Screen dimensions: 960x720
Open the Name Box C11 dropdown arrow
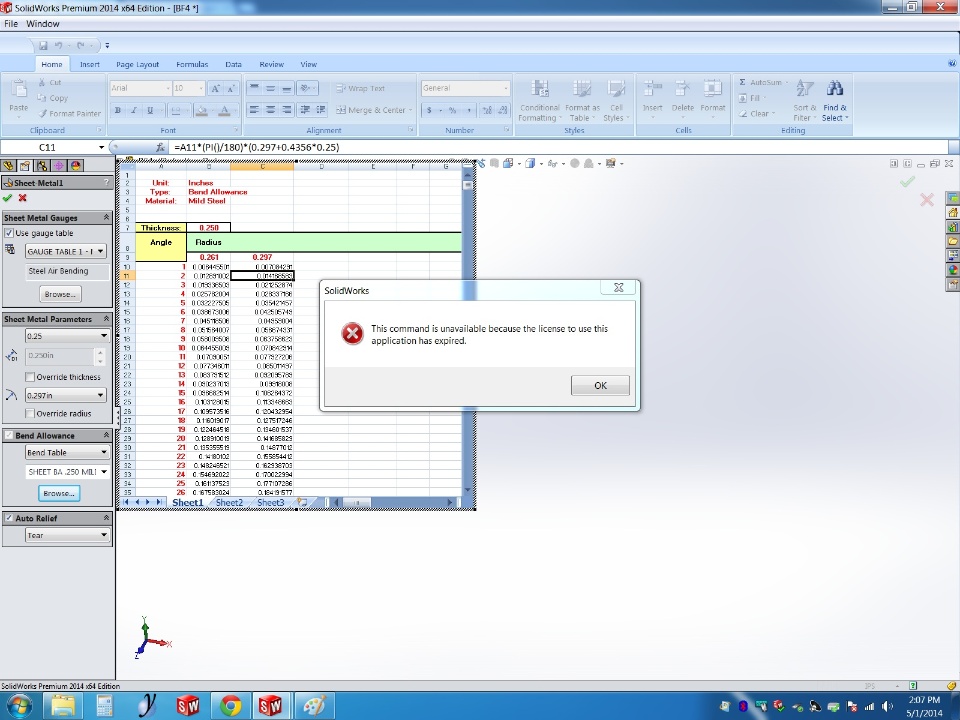pos(101,148)
